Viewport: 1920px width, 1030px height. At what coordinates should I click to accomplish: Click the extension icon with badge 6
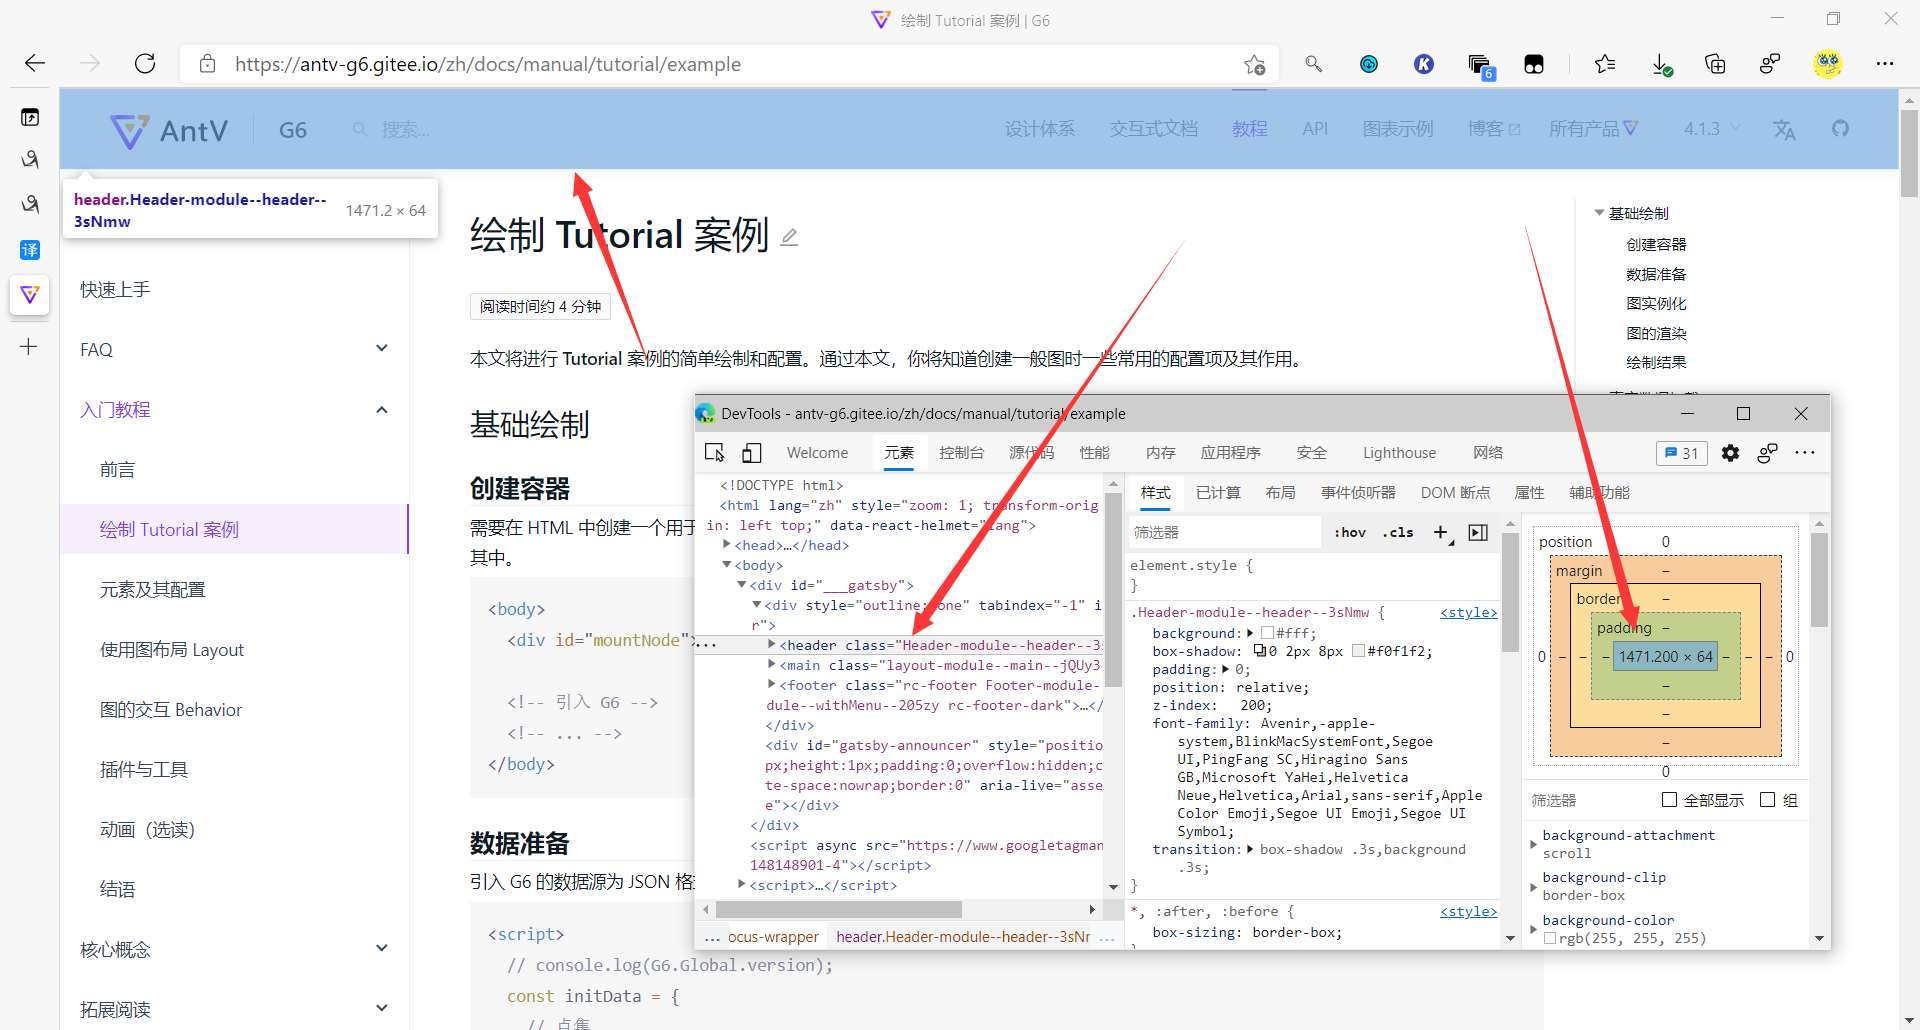tap(1480, 66)
